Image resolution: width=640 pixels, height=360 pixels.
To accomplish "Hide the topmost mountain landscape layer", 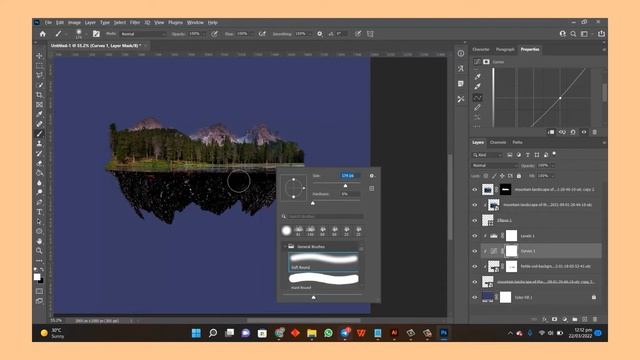I will click(475, 189).
